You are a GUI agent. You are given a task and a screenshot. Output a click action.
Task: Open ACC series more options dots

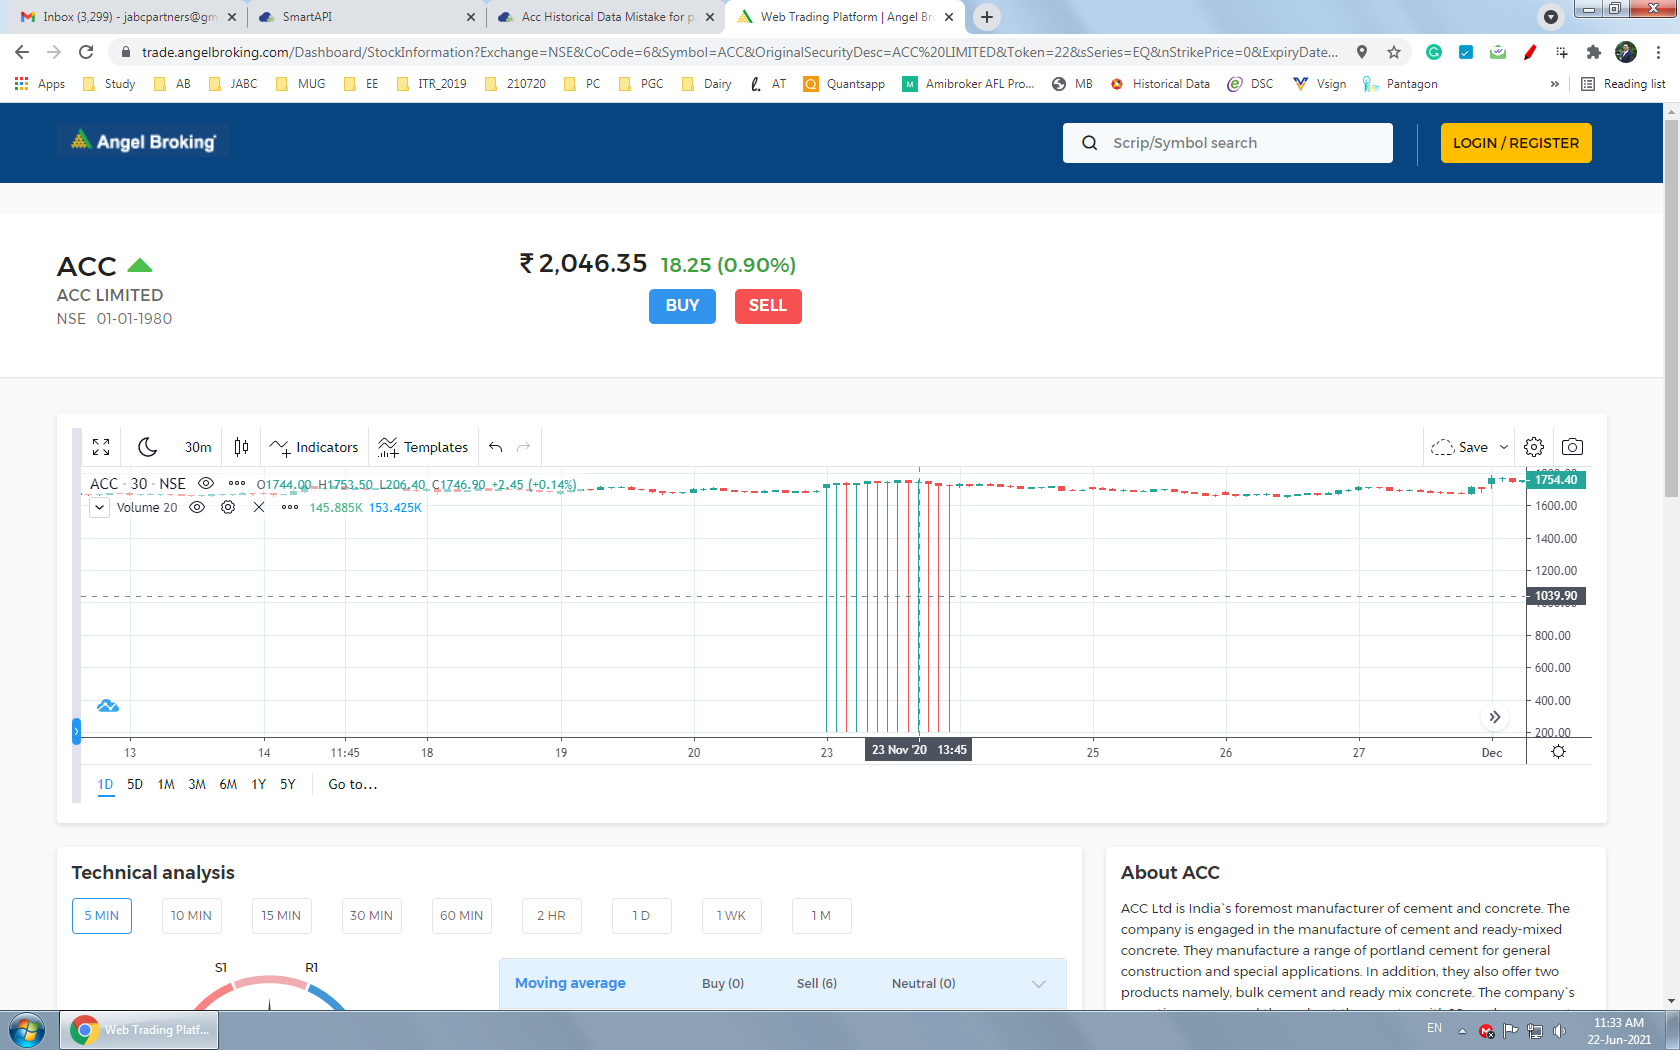tap(237, 483)
